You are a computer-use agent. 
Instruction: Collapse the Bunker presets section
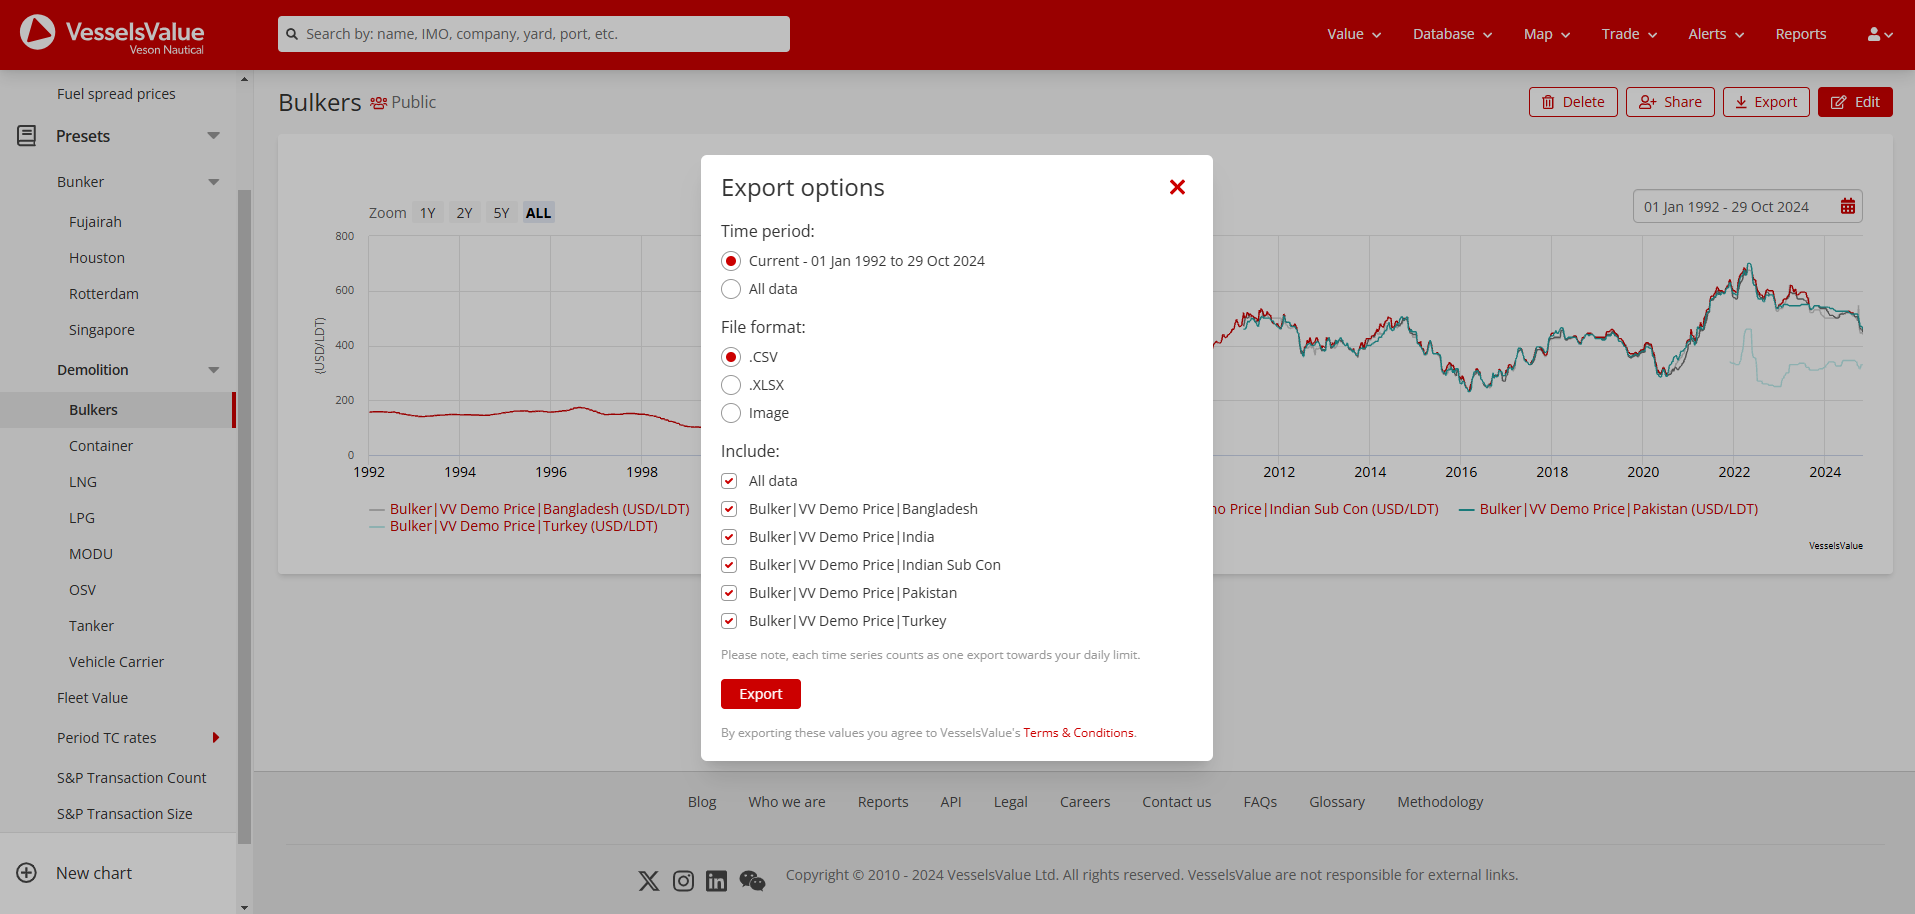pyautogui.click(x=213, y=181)
